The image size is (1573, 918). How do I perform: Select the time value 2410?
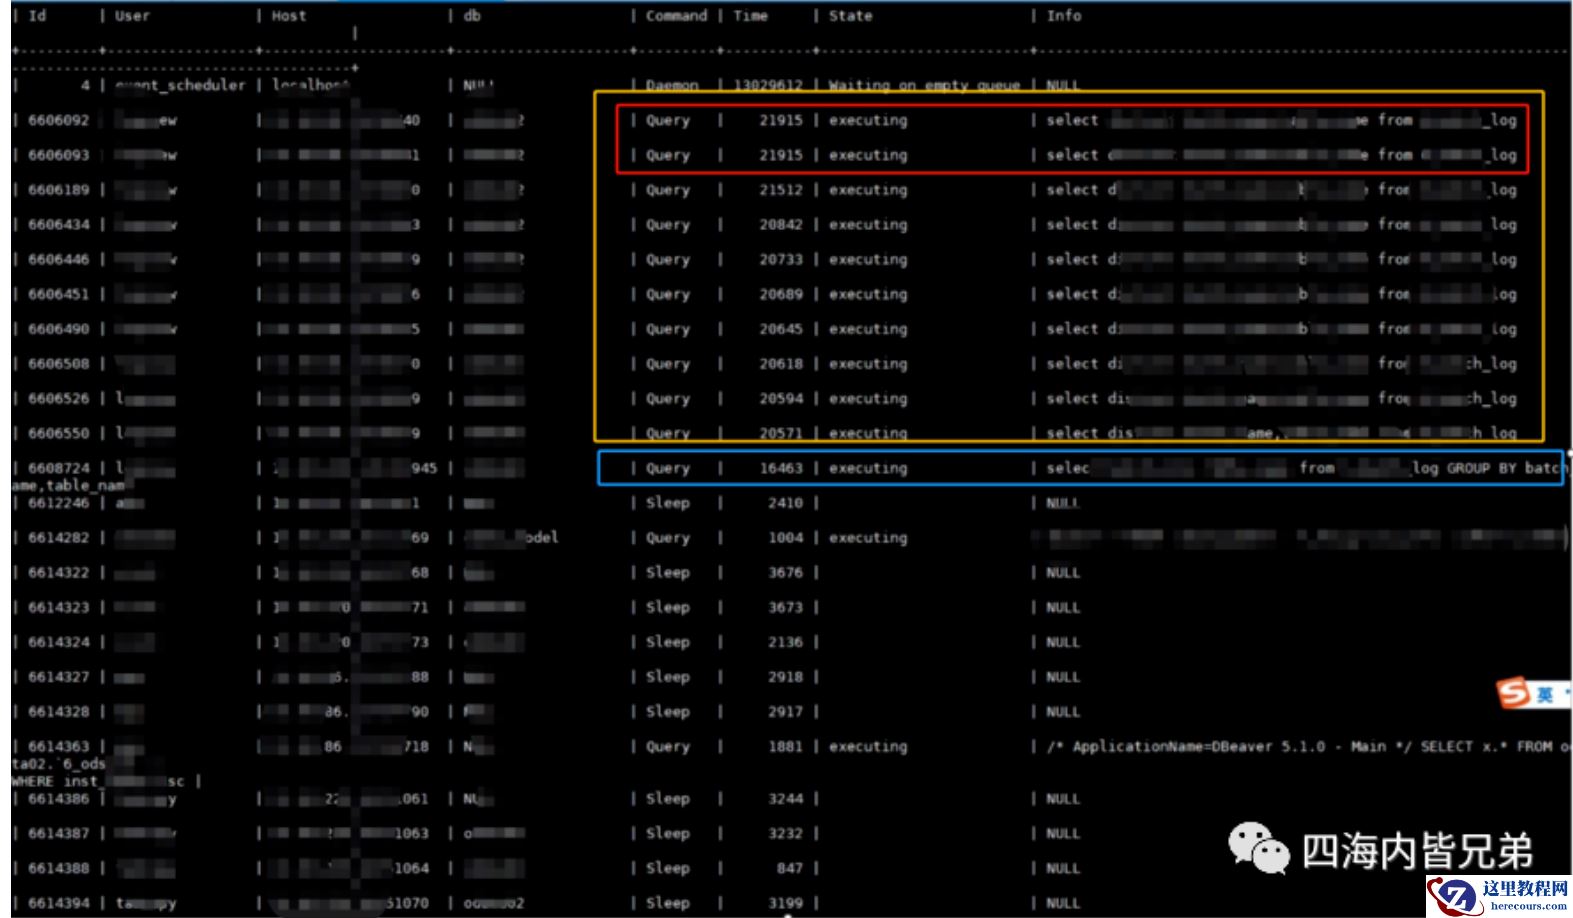click(x=785, y=503)
